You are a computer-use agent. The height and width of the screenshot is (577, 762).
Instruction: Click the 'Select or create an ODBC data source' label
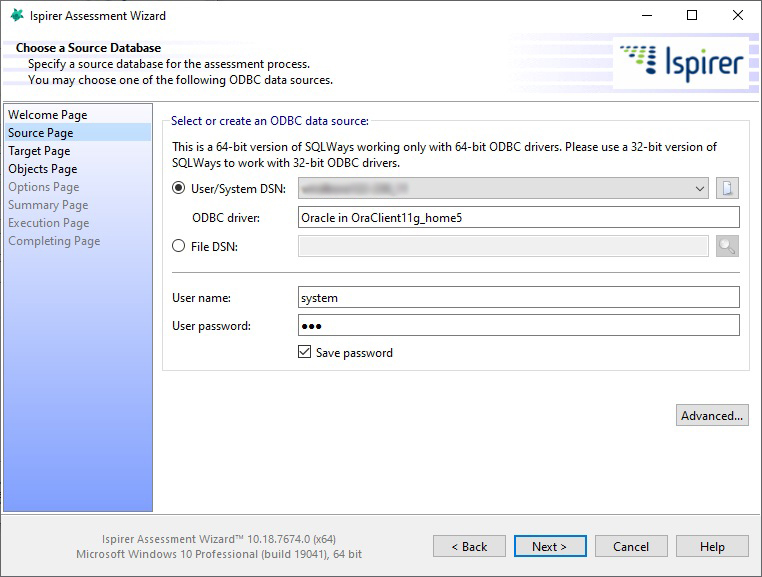coord(270,121)
